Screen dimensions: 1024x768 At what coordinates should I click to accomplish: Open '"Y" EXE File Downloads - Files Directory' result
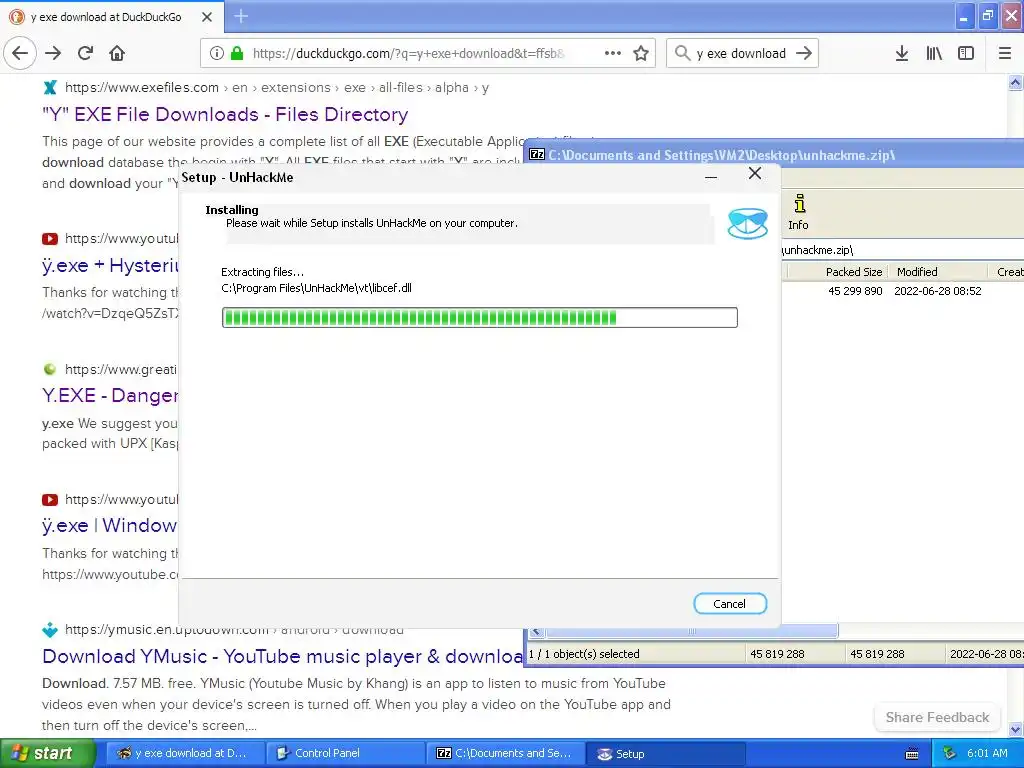point(225,114)
